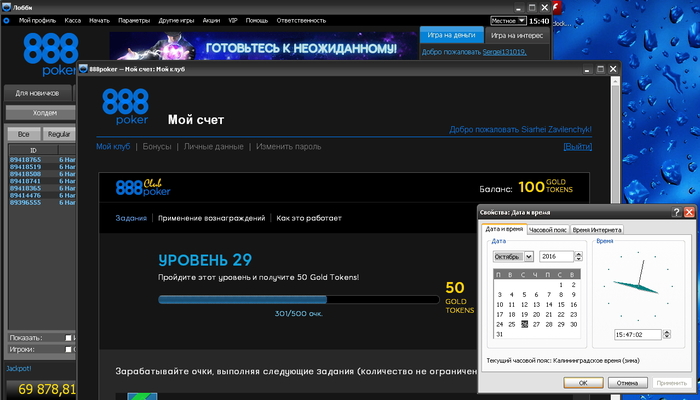Image resolution: width=700 pixels, height=400 pixels.
Task: Expand the Местное time dropdown
Action: pyautogui.click(x=508, y=21)
